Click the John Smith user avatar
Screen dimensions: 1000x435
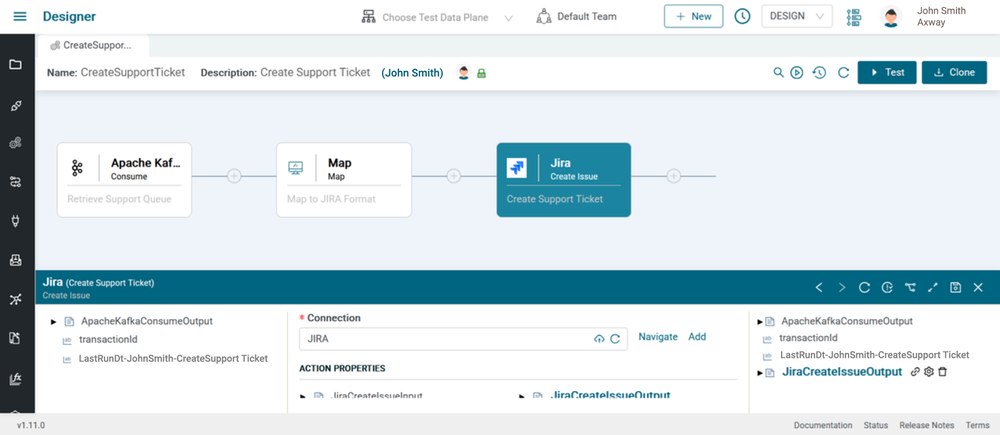(891, 17)
